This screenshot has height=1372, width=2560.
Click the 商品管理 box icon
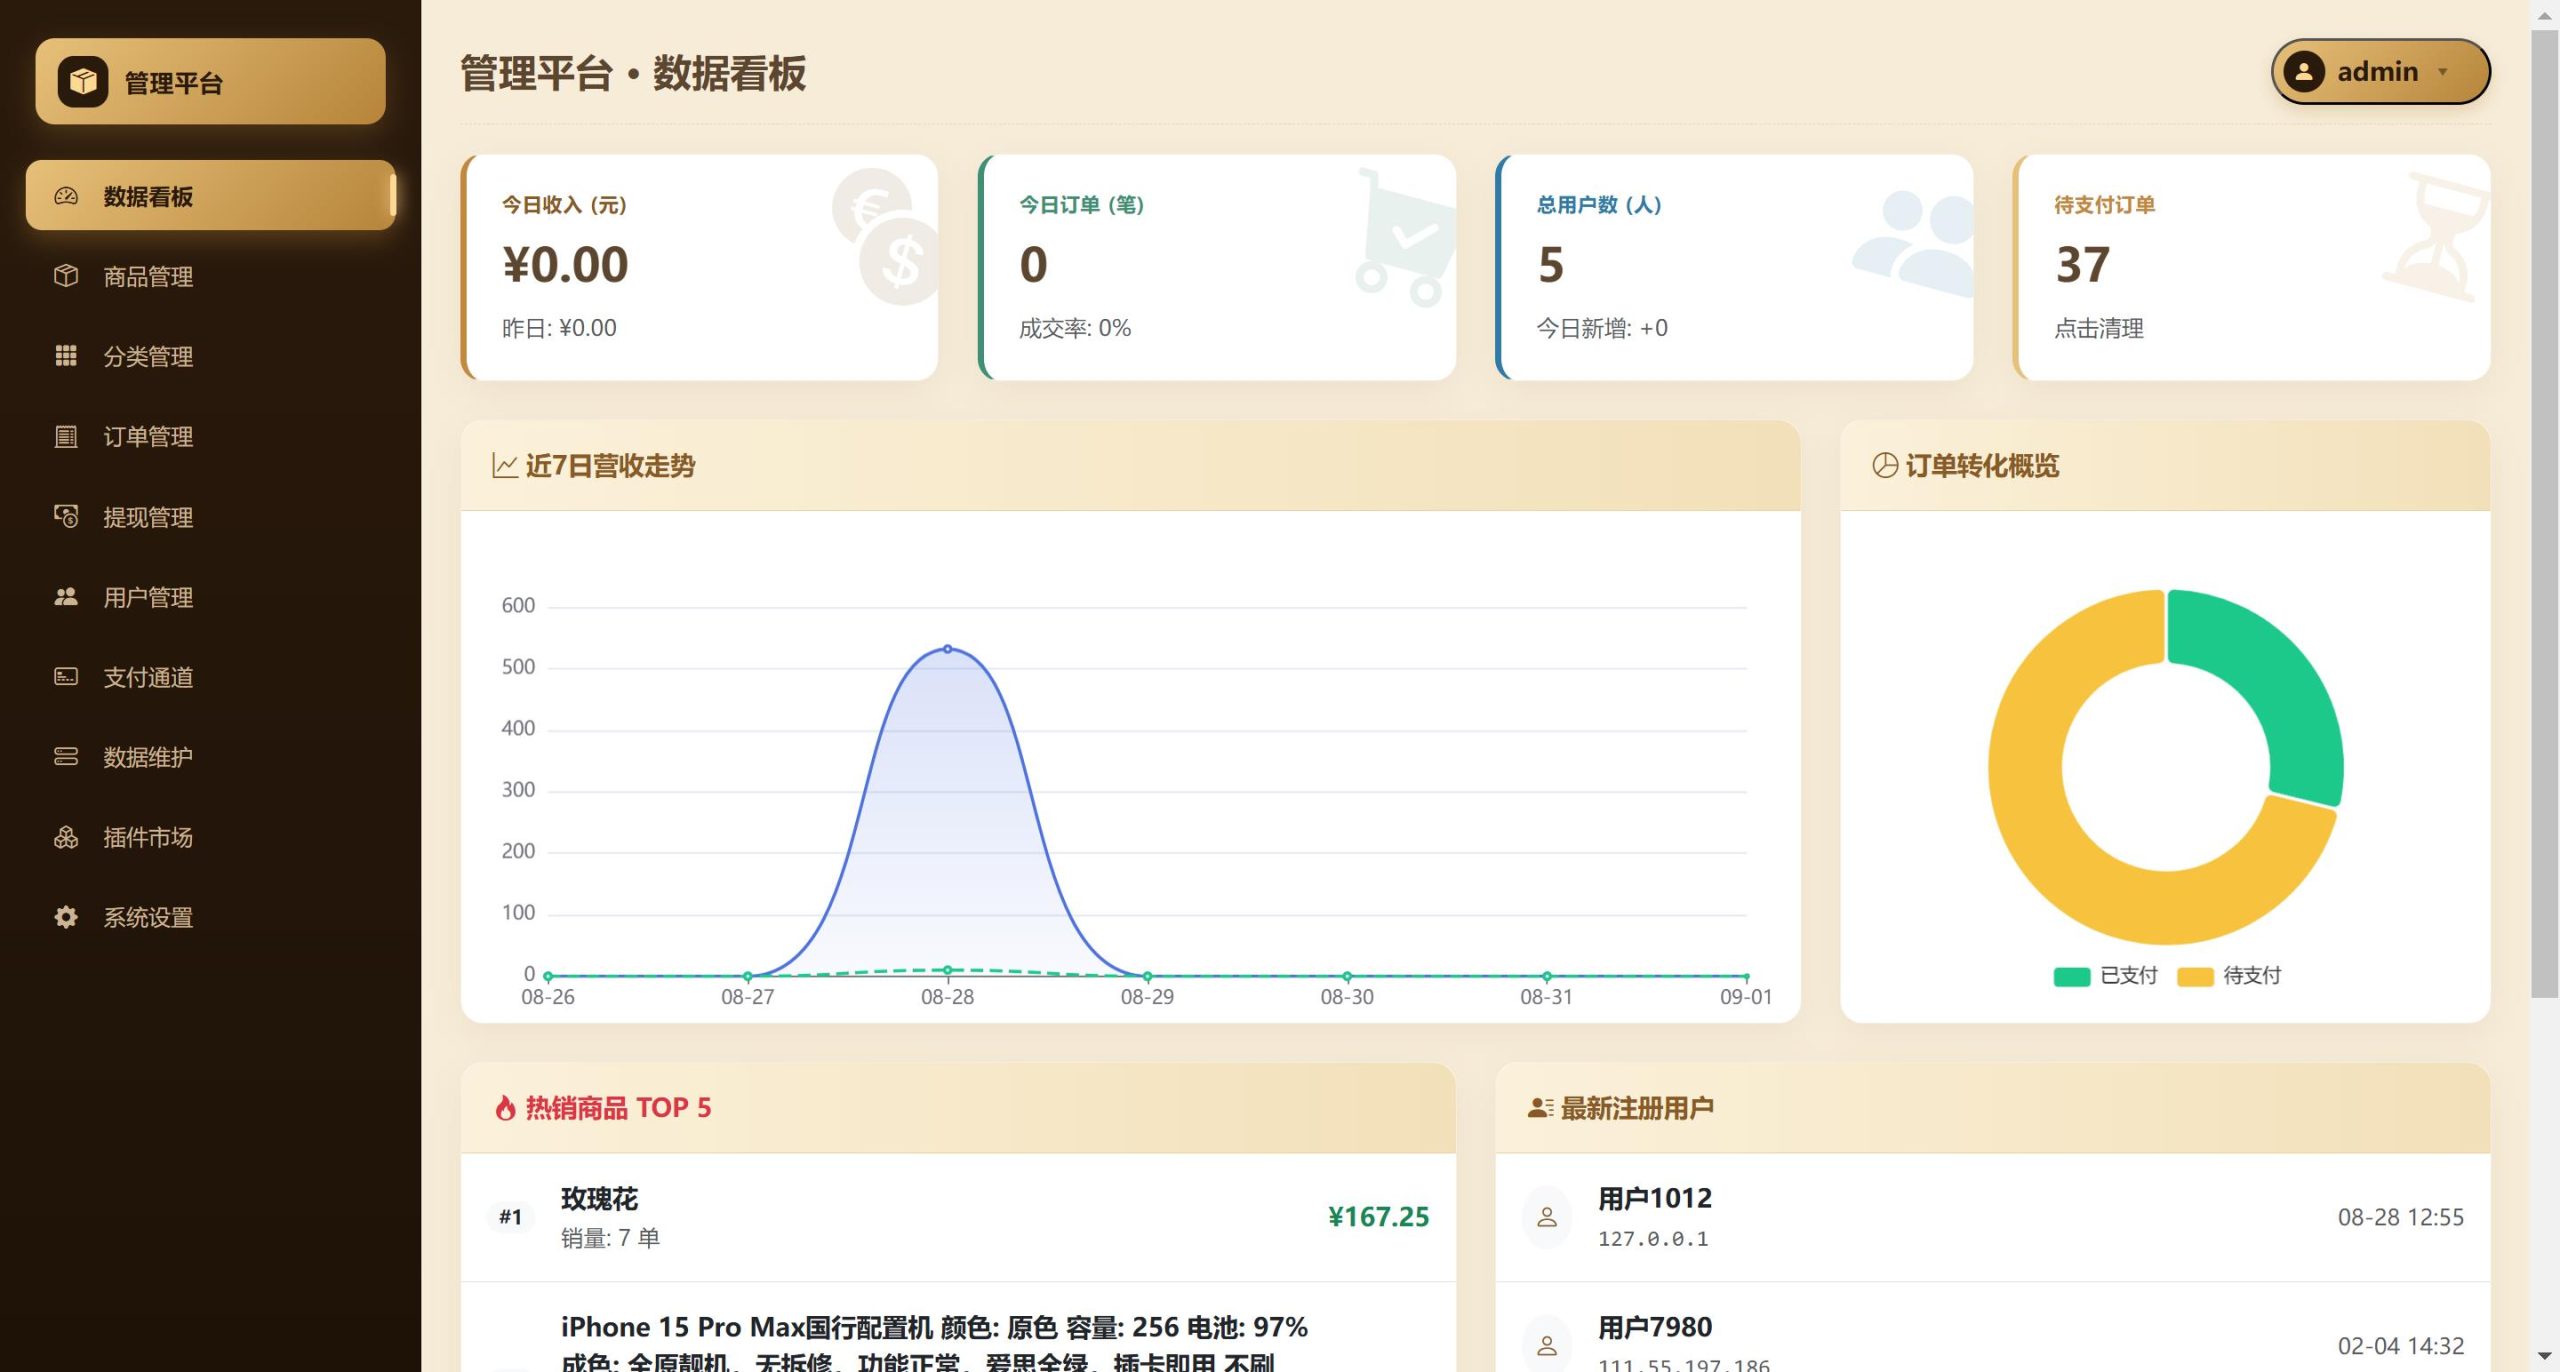click(x=66, y=276)
